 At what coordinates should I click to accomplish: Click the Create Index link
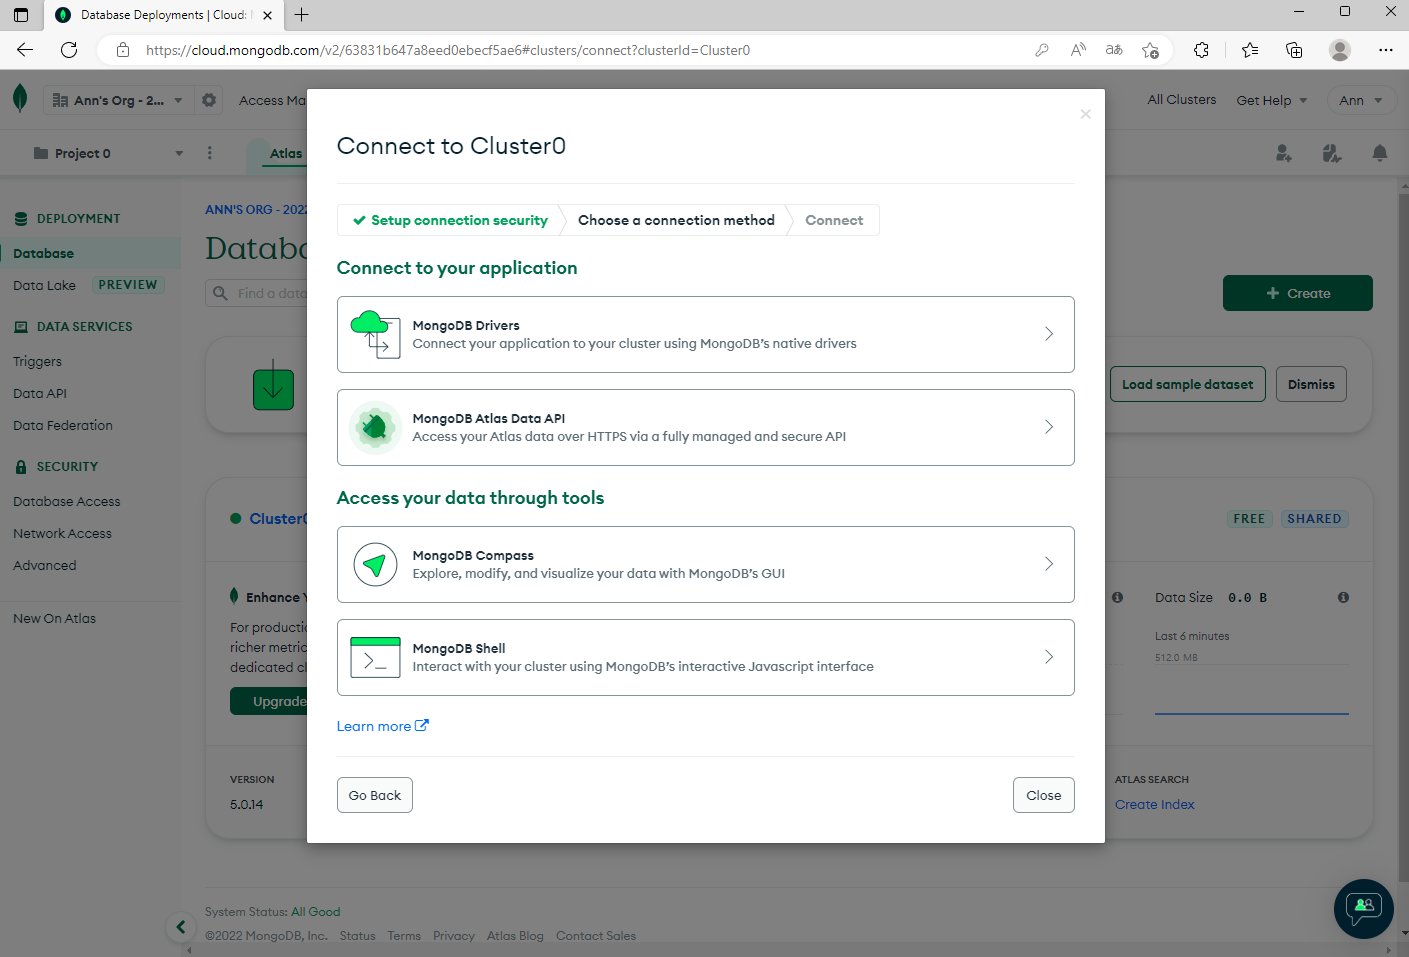click(x=1155, y=804)
